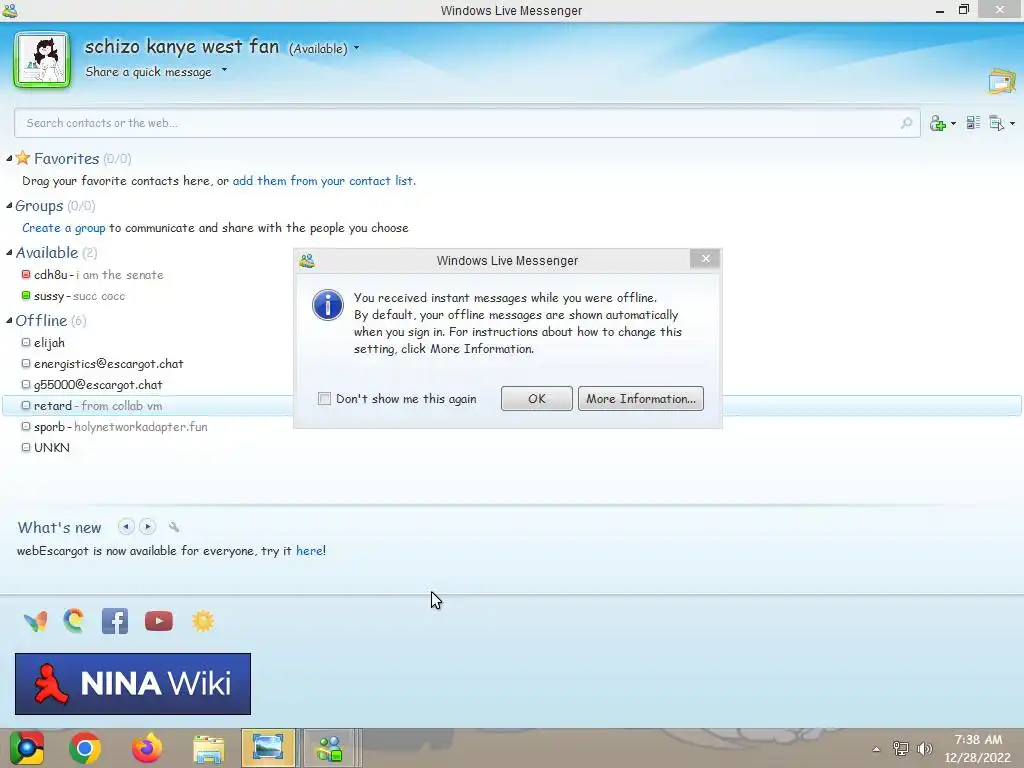The height and width of the screenshot is (768, 1024).
Task: Open the Add a contact dropdown arrow
Action: point(953,123)
